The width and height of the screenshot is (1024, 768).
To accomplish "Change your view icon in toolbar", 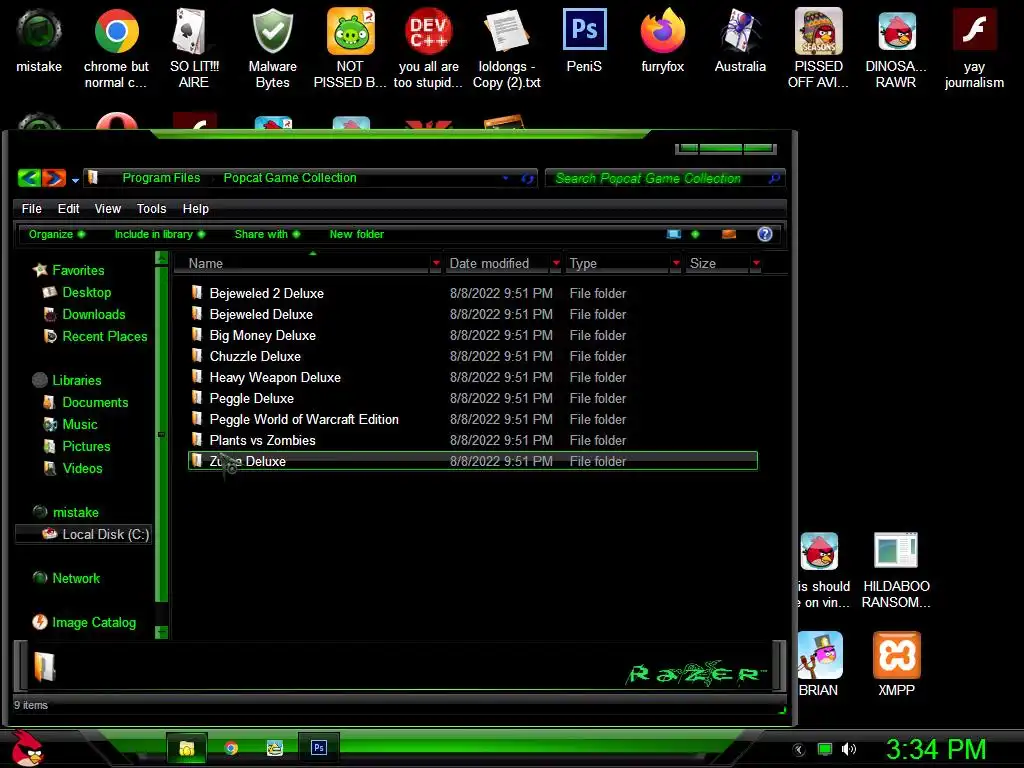I will (x=674, y=234).
